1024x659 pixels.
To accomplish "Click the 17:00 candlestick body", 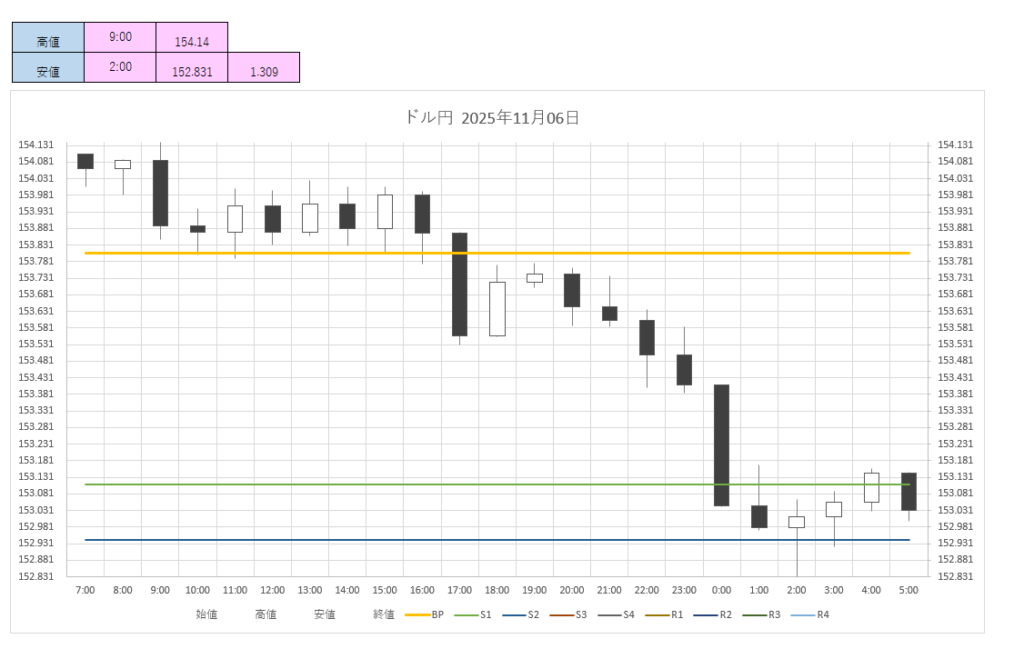I will click(x=459, y=284).
